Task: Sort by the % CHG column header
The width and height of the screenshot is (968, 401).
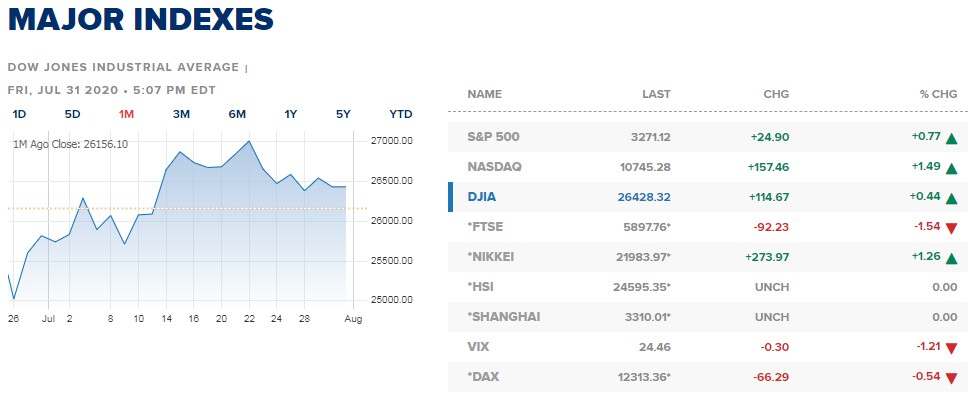Action: 938,94
